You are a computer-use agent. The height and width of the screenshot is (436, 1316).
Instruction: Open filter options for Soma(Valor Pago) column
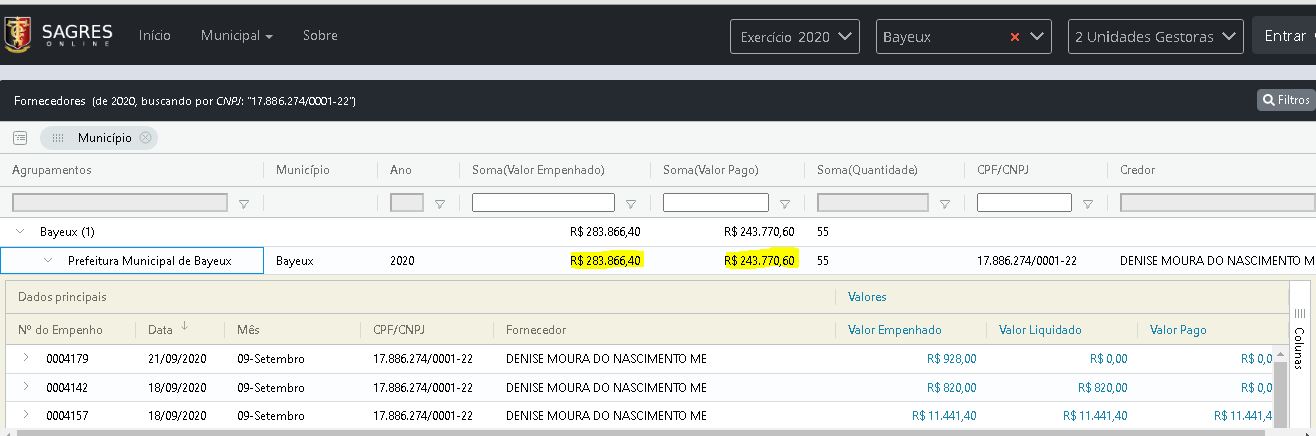(x=784, y=204)
